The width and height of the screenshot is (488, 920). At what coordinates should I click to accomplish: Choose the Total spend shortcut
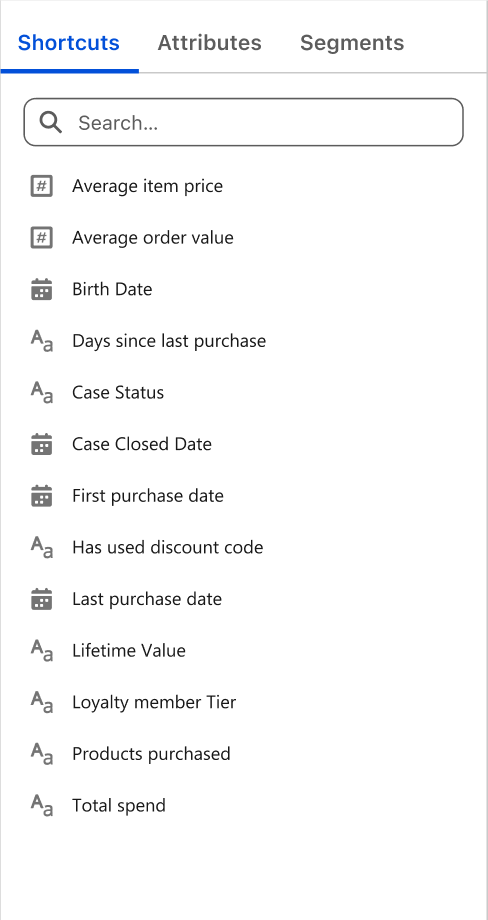pos(243,806)
